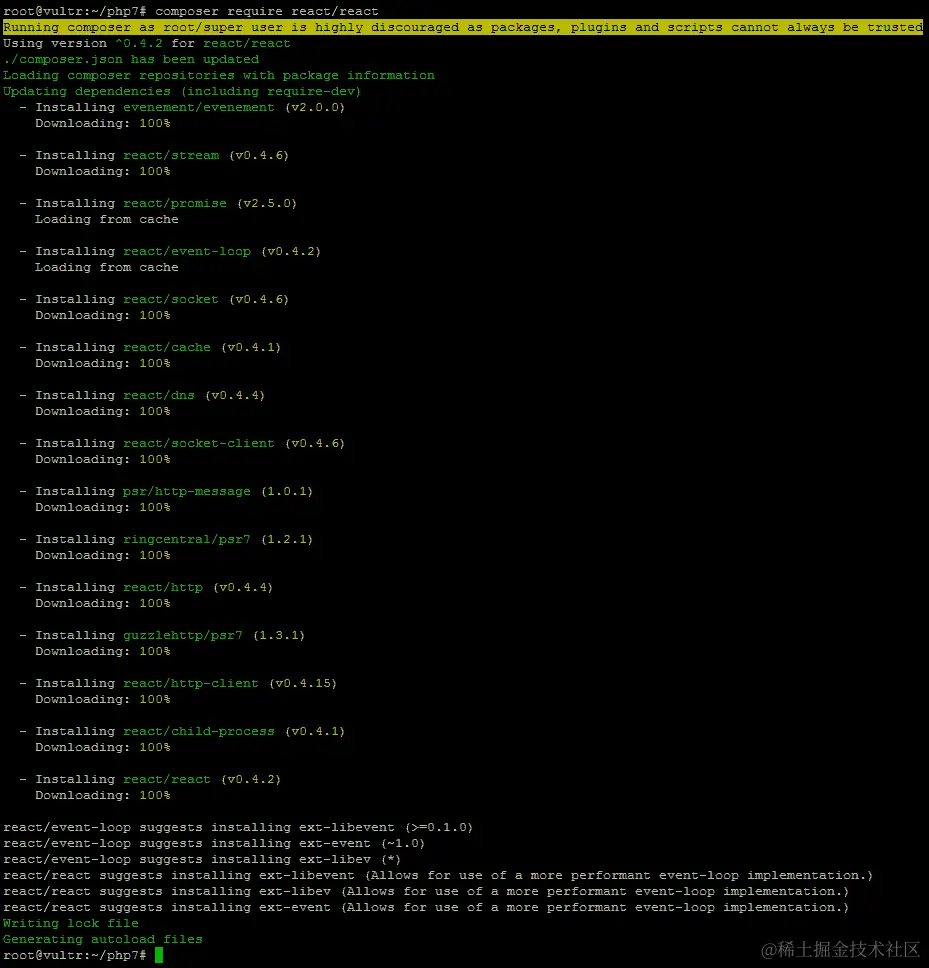Click version '(v2.0.0)' of evenement
Image resolution: width=929 pixels, height=968 pixels.
coord(315,107)
